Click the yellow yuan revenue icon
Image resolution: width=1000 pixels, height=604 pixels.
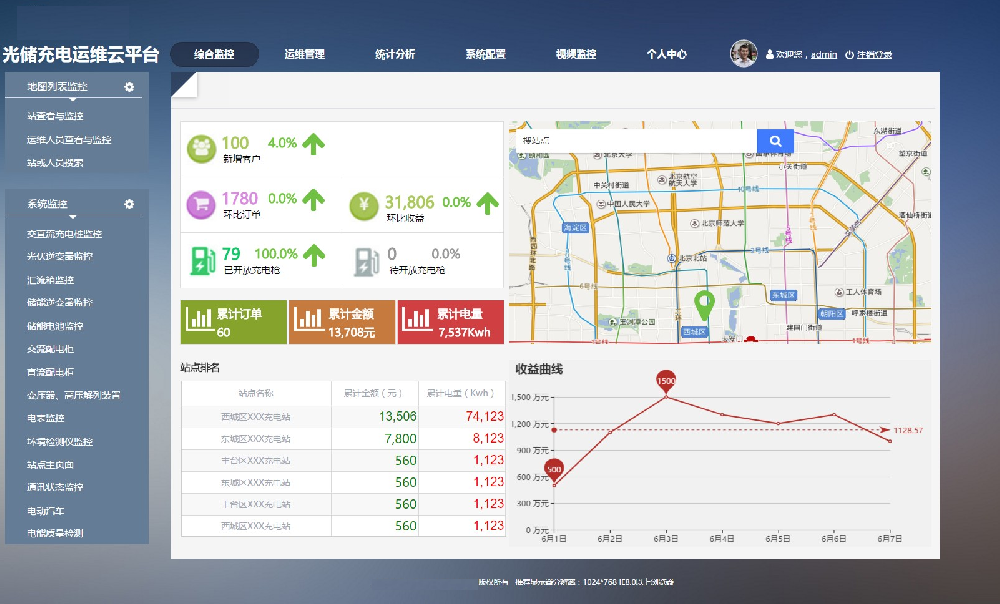pyautogui.click(x=364, y=204)
